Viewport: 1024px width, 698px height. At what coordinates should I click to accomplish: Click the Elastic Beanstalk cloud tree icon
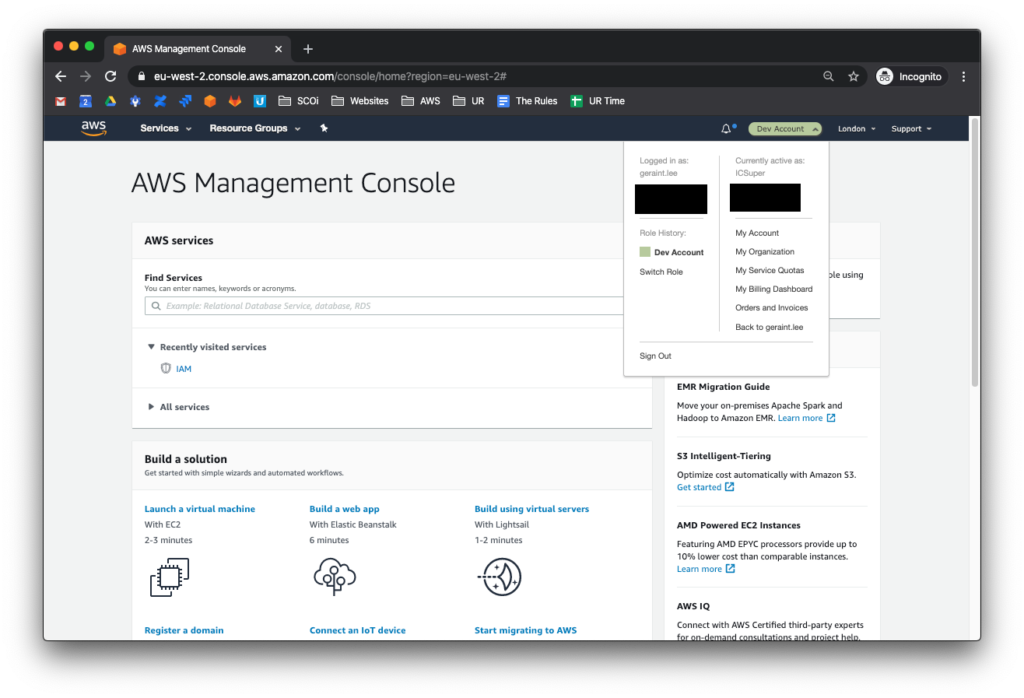pos(334,576)
